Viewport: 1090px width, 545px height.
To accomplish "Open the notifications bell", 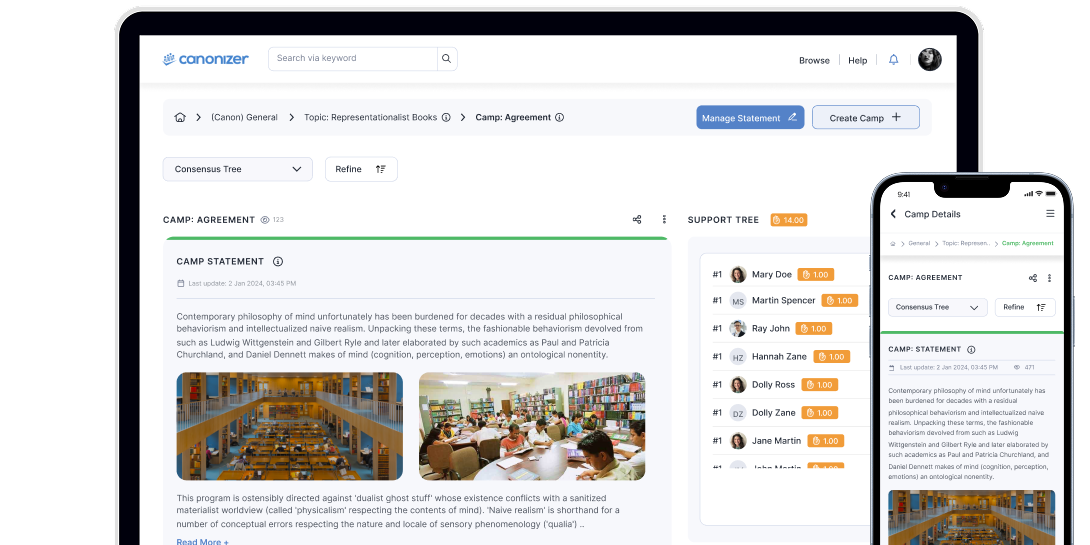I will coord(894,60).
